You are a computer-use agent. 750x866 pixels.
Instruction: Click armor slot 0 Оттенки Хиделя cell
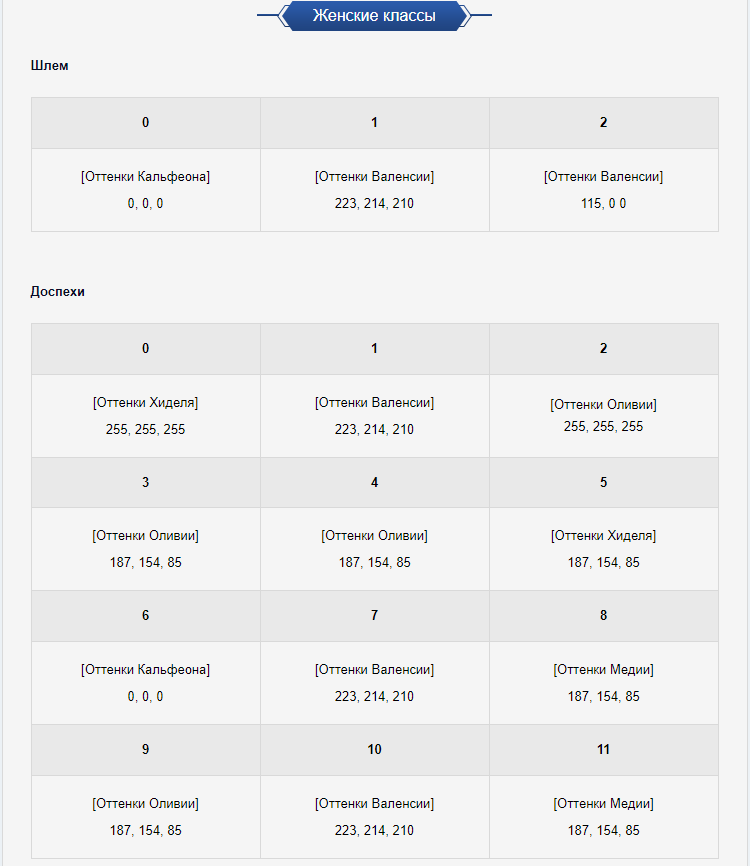[x=146, y=416]
